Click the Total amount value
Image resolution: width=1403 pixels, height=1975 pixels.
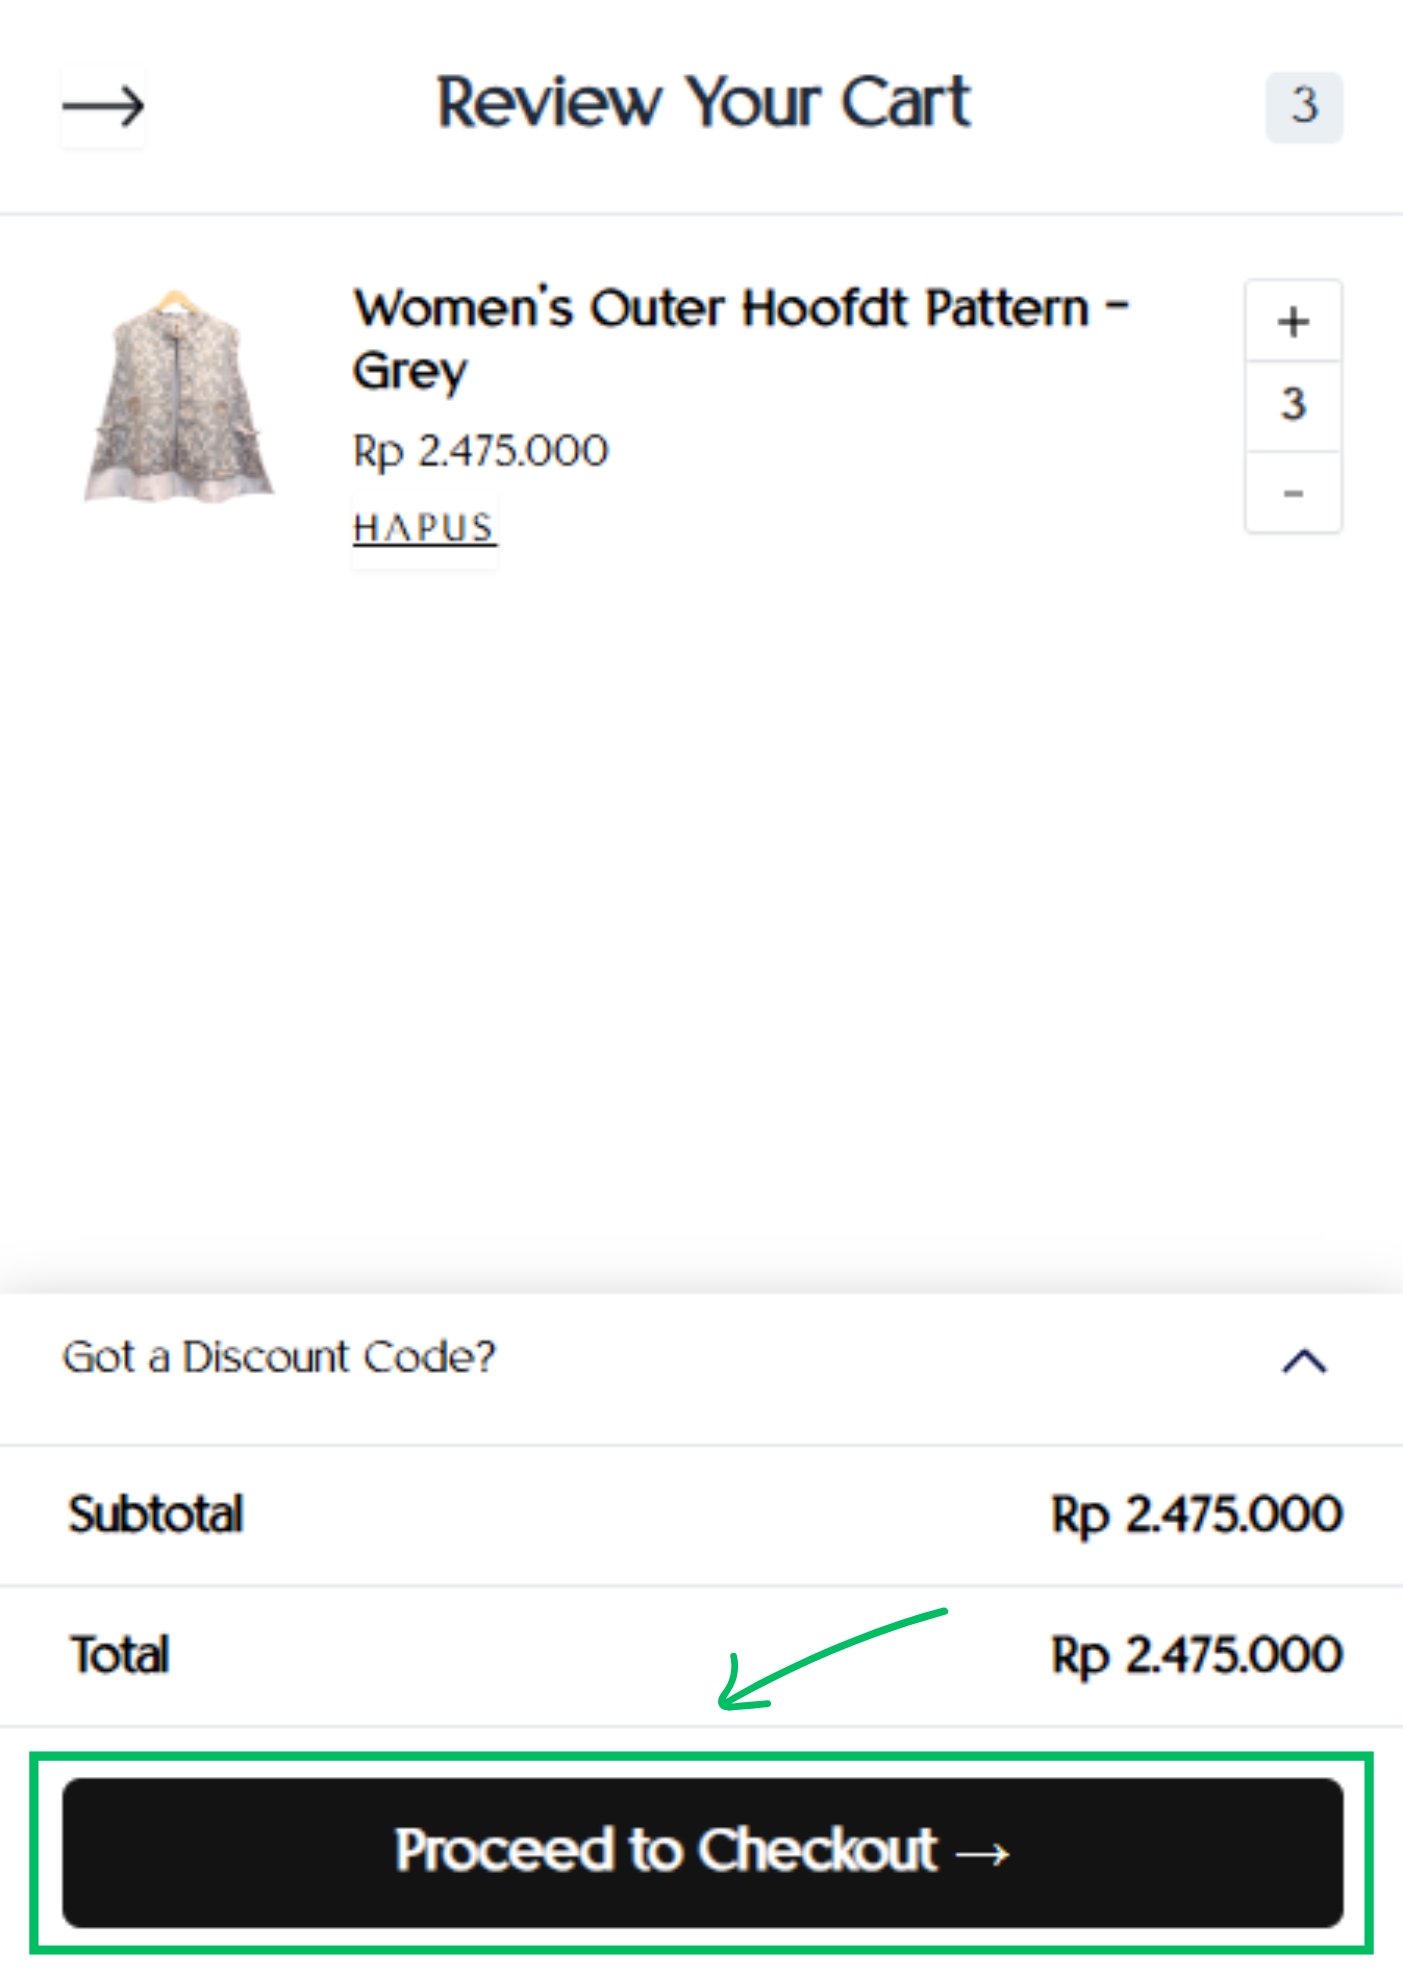tap(1196, 1655)
